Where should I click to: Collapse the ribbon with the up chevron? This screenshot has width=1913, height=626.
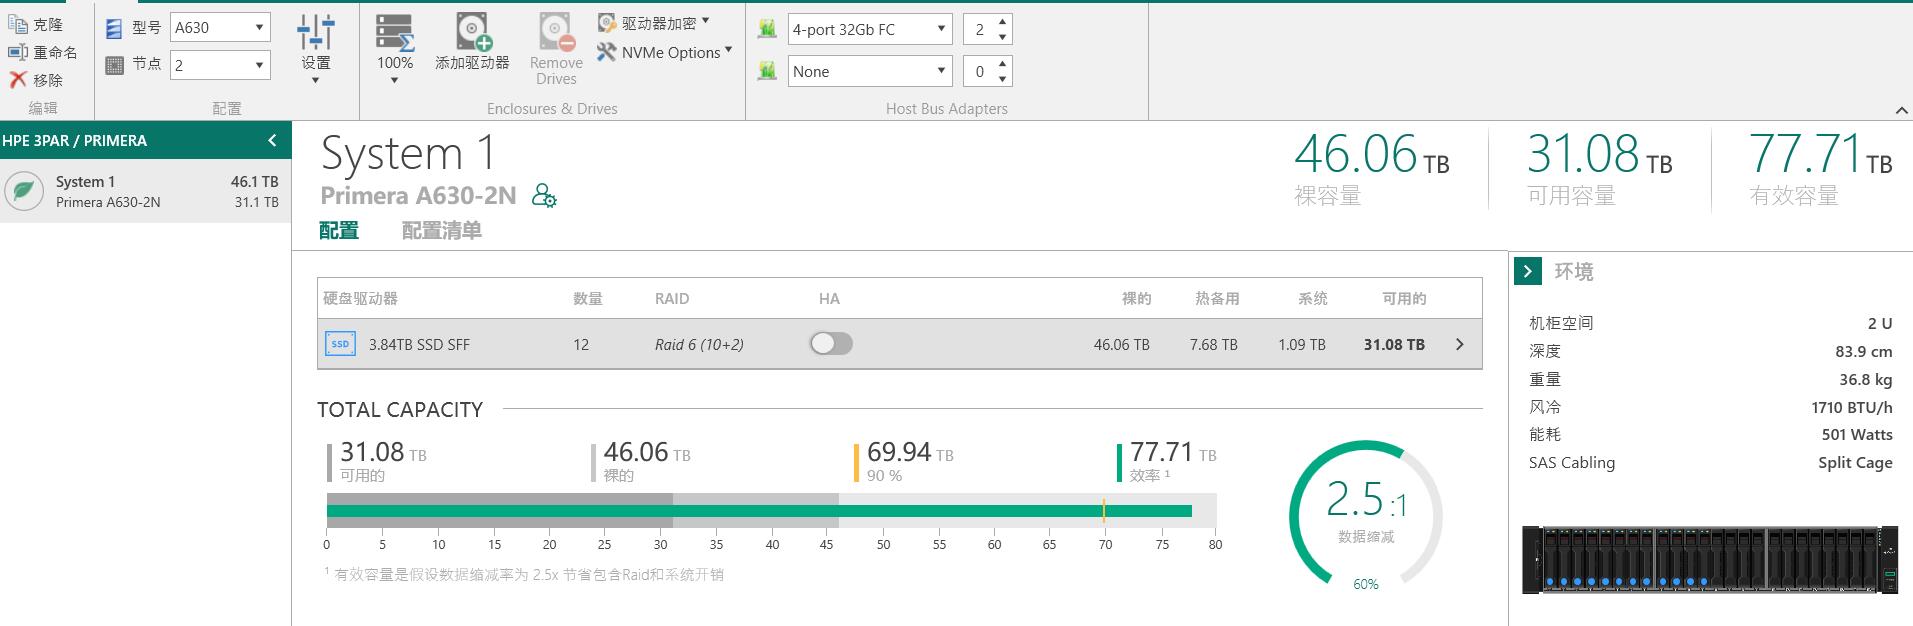pyautogui.click(x=1901, y=110)
